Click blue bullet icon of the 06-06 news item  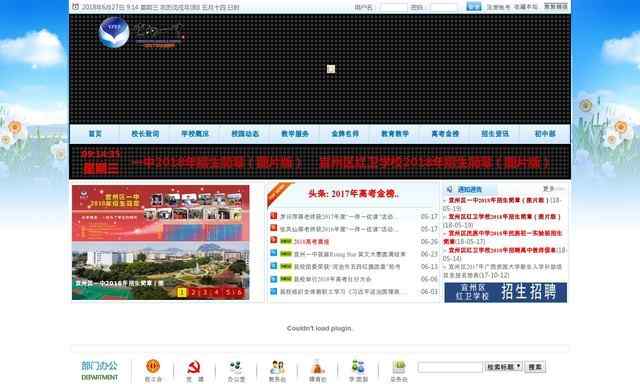[274, 279]
